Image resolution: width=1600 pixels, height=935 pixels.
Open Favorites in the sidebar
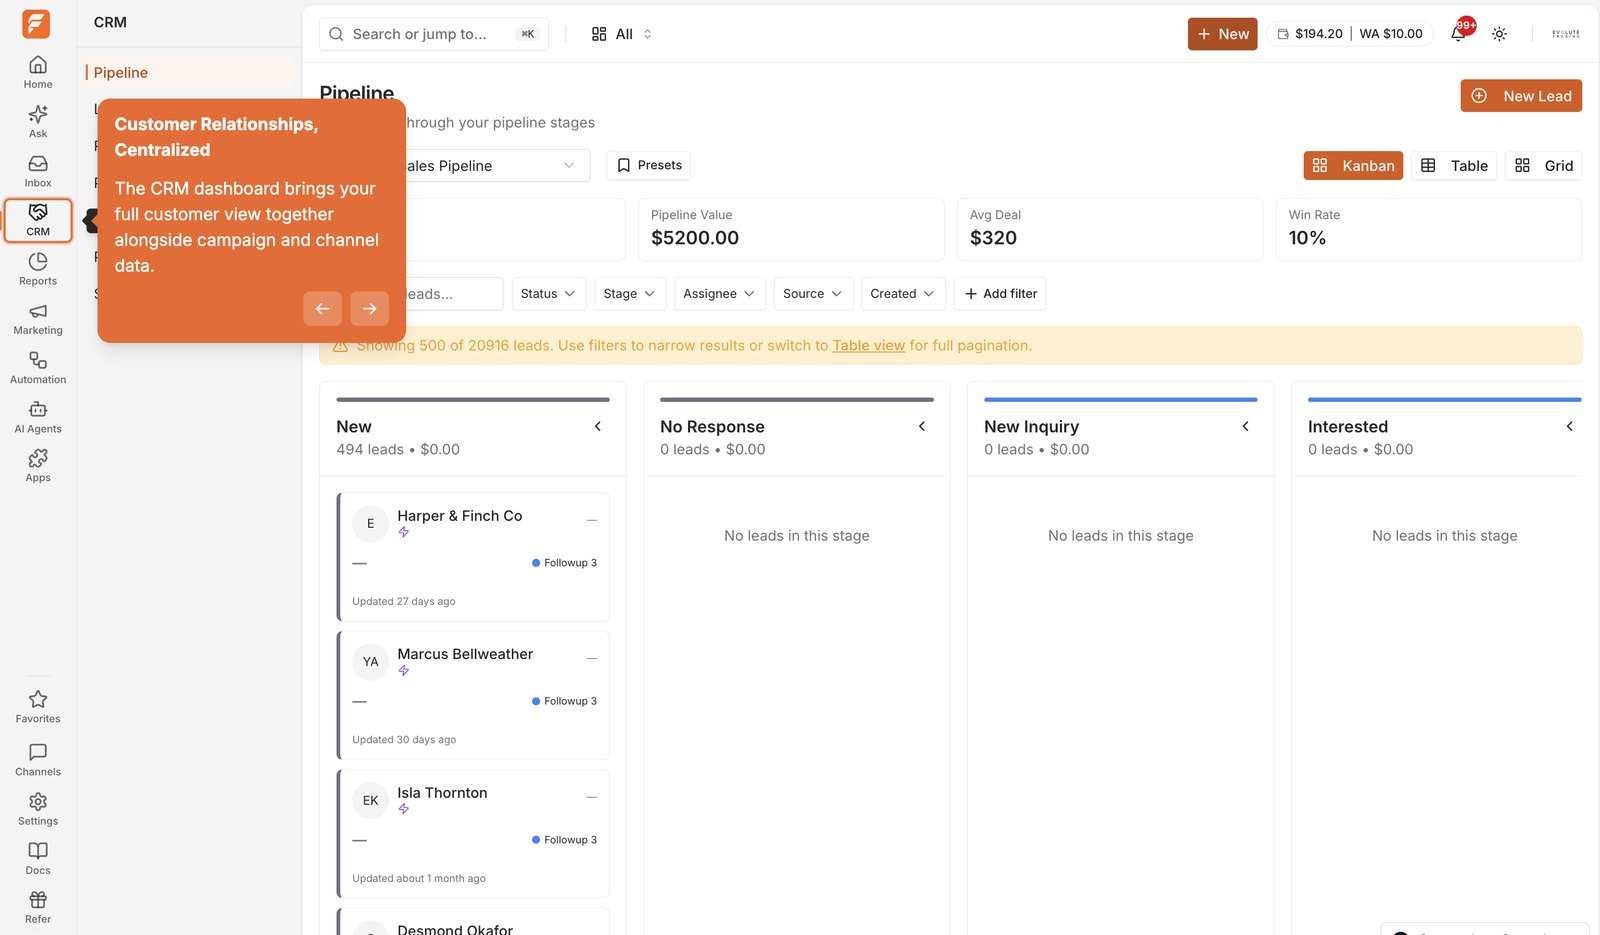(38, 706)
